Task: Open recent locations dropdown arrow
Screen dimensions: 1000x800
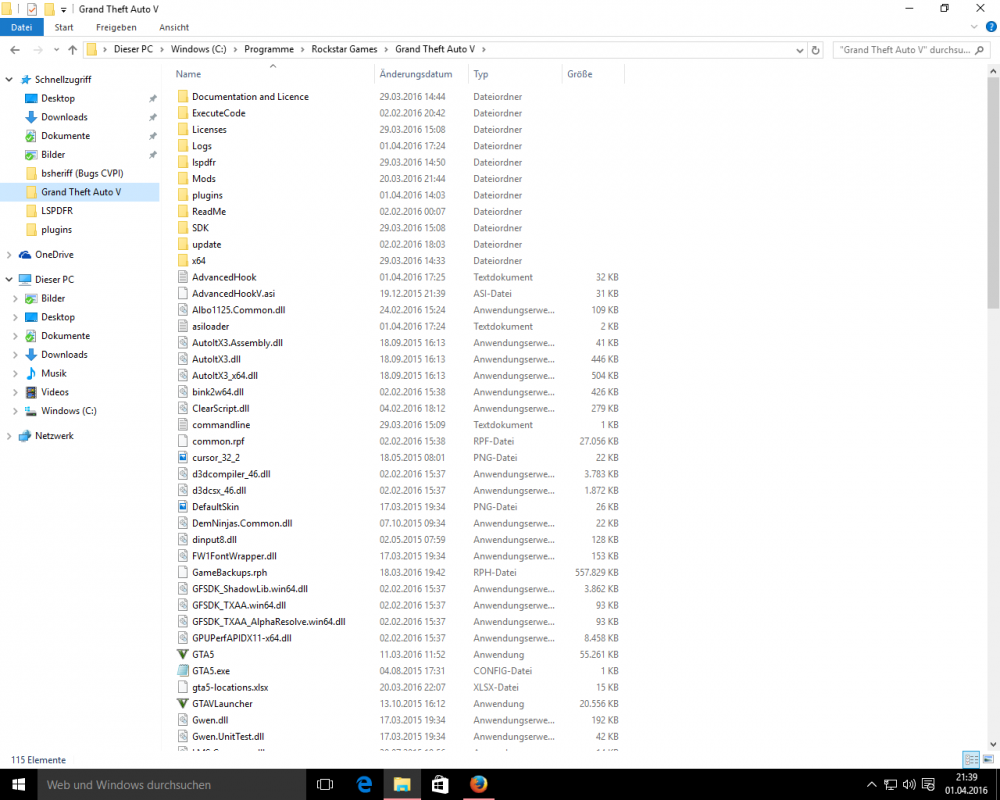Action: click(x=56, y=50)
